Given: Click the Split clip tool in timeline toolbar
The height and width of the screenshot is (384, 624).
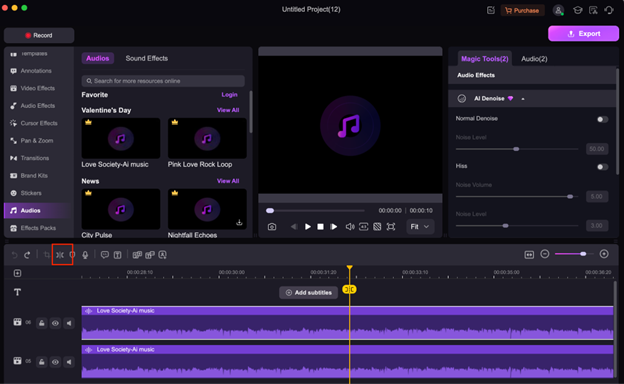Looking at the screenshot, I should coord(60,255).
